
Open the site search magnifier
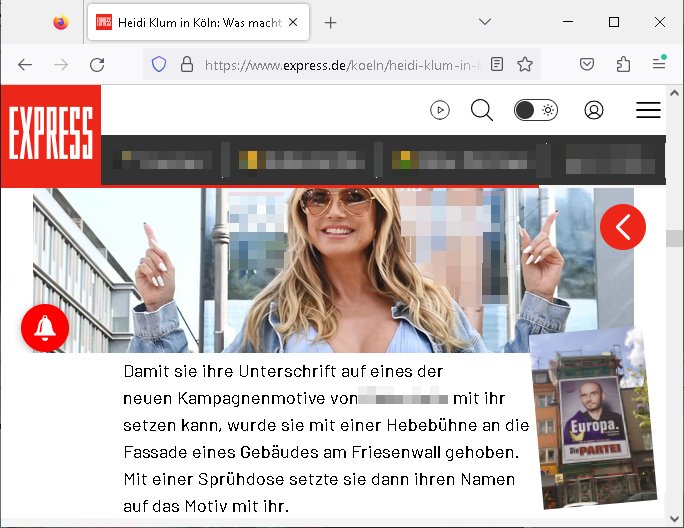pyautogui.click(x=482, y=110)
